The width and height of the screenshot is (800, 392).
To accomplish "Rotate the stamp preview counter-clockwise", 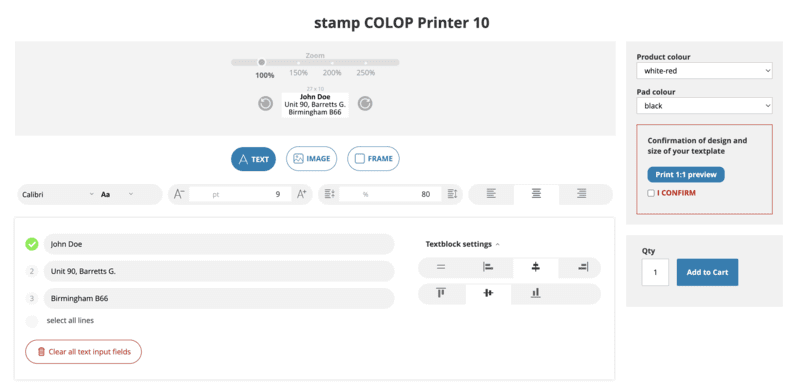I will pyautogui.click(x=265, y=104).
